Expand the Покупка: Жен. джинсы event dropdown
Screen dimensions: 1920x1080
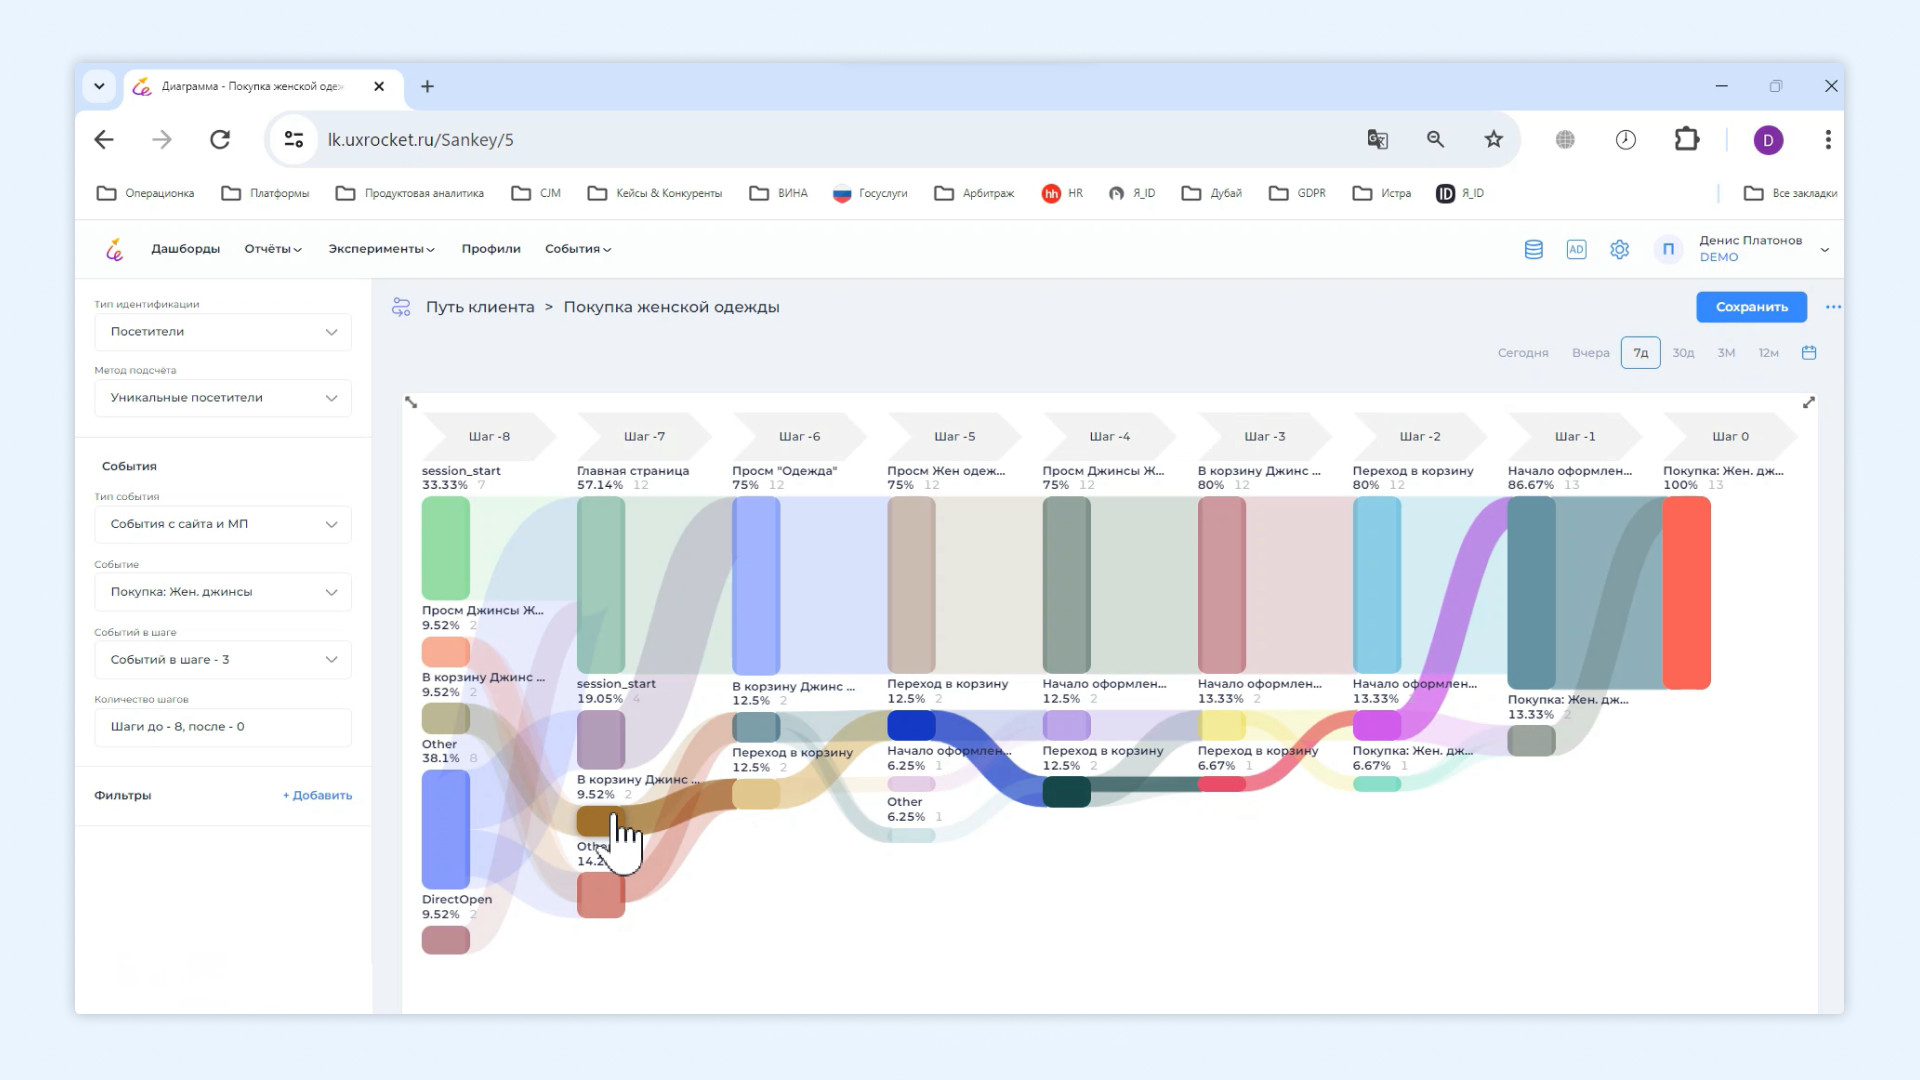223,592
